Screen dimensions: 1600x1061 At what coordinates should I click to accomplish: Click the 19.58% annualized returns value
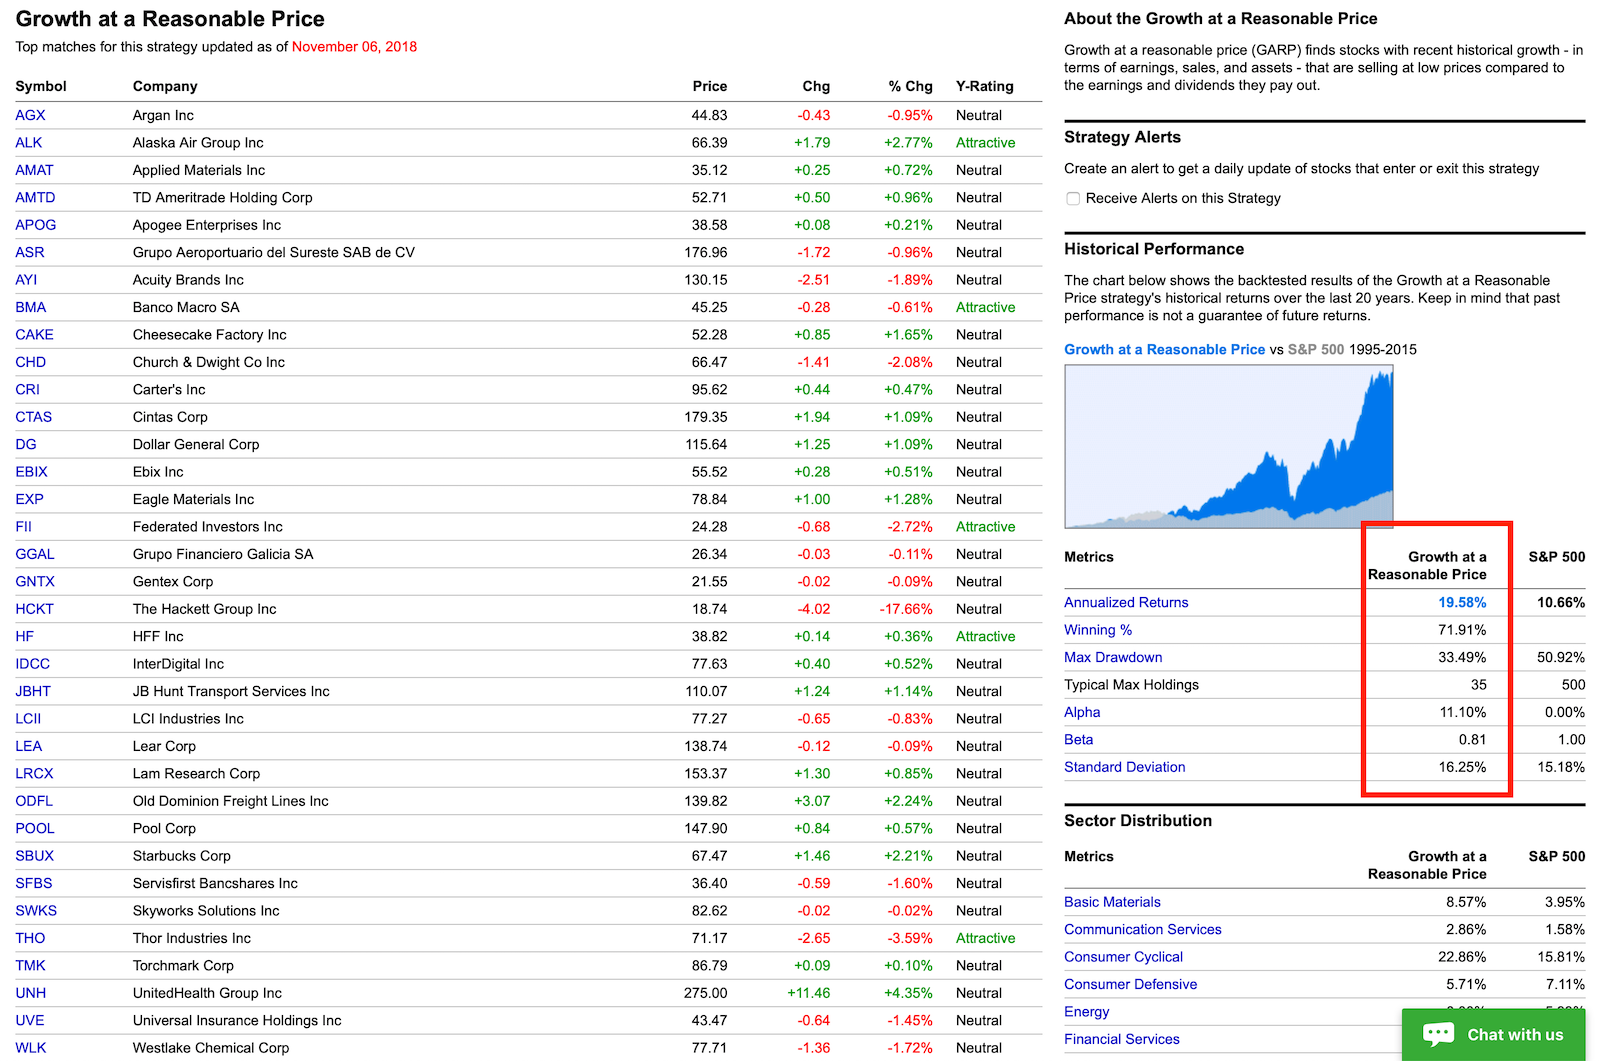click(1462, 603)
